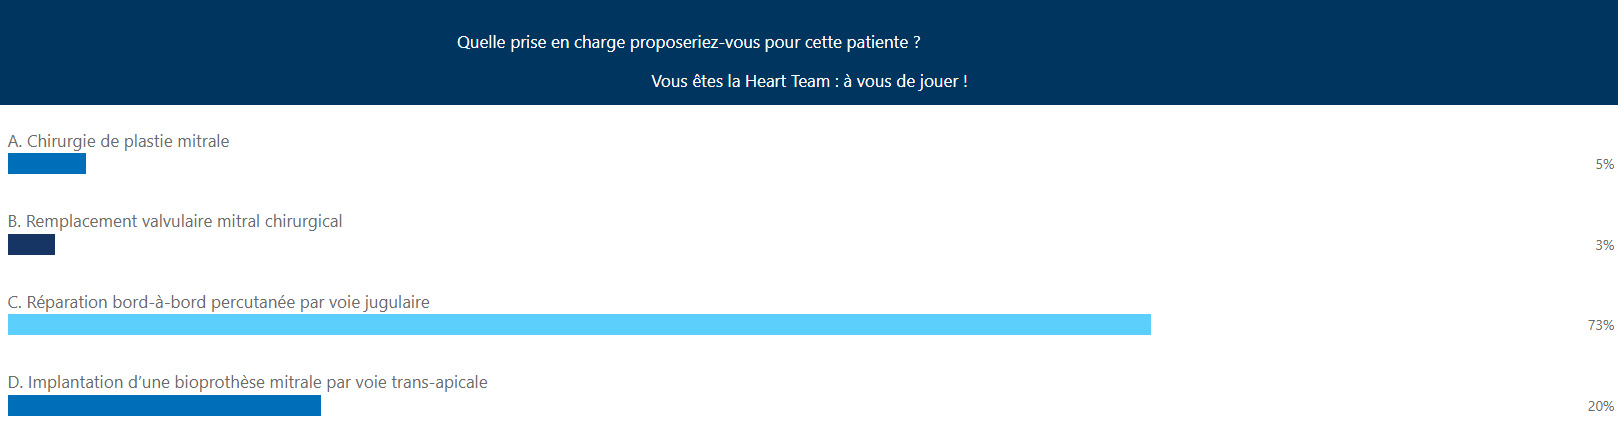1618x427 pixels.
Task: Click the option D result bar
Action: [x=164, y=405]
